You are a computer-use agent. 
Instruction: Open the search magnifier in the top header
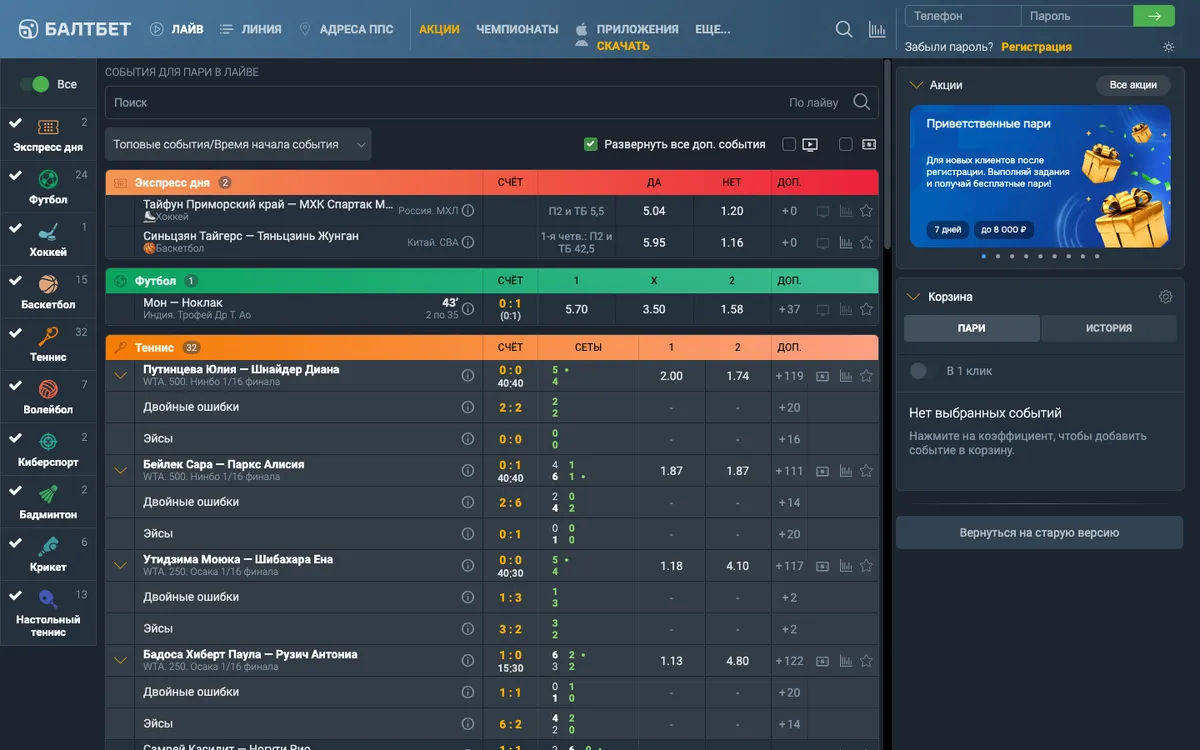[x=844, y=29]
